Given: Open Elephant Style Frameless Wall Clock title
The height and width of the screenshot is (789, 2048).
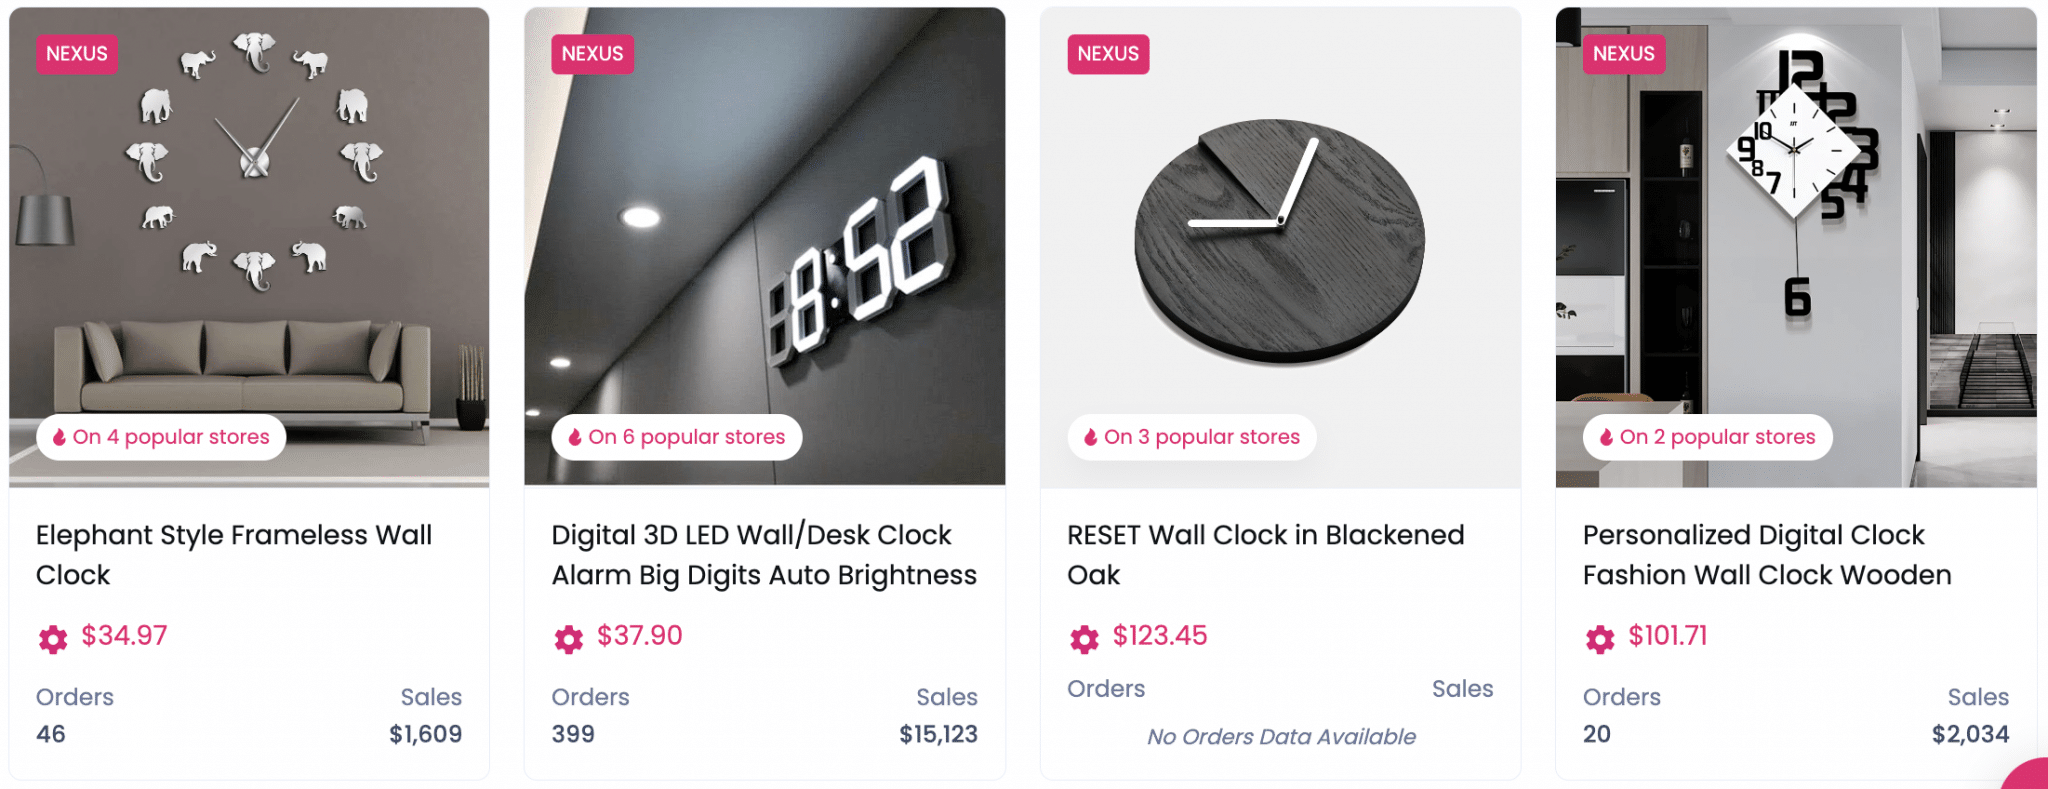Looking at the screenshot, I should tap(234, 555).
